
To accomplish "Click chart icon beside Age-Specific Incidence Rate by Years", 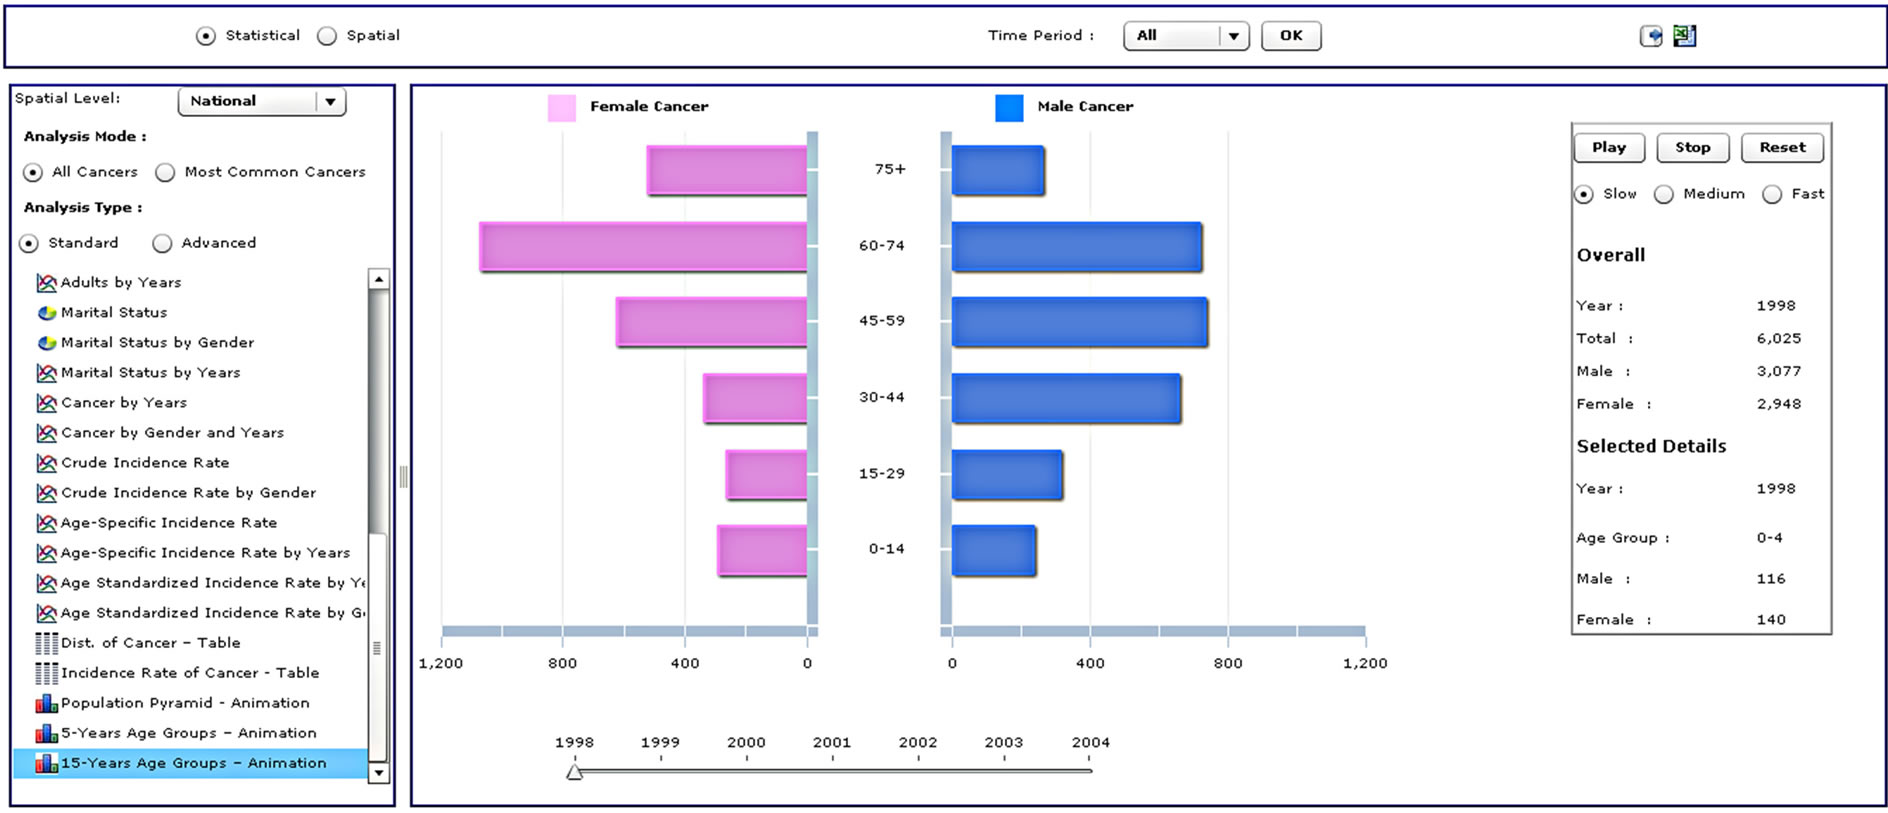I will [x=46, y=553].
